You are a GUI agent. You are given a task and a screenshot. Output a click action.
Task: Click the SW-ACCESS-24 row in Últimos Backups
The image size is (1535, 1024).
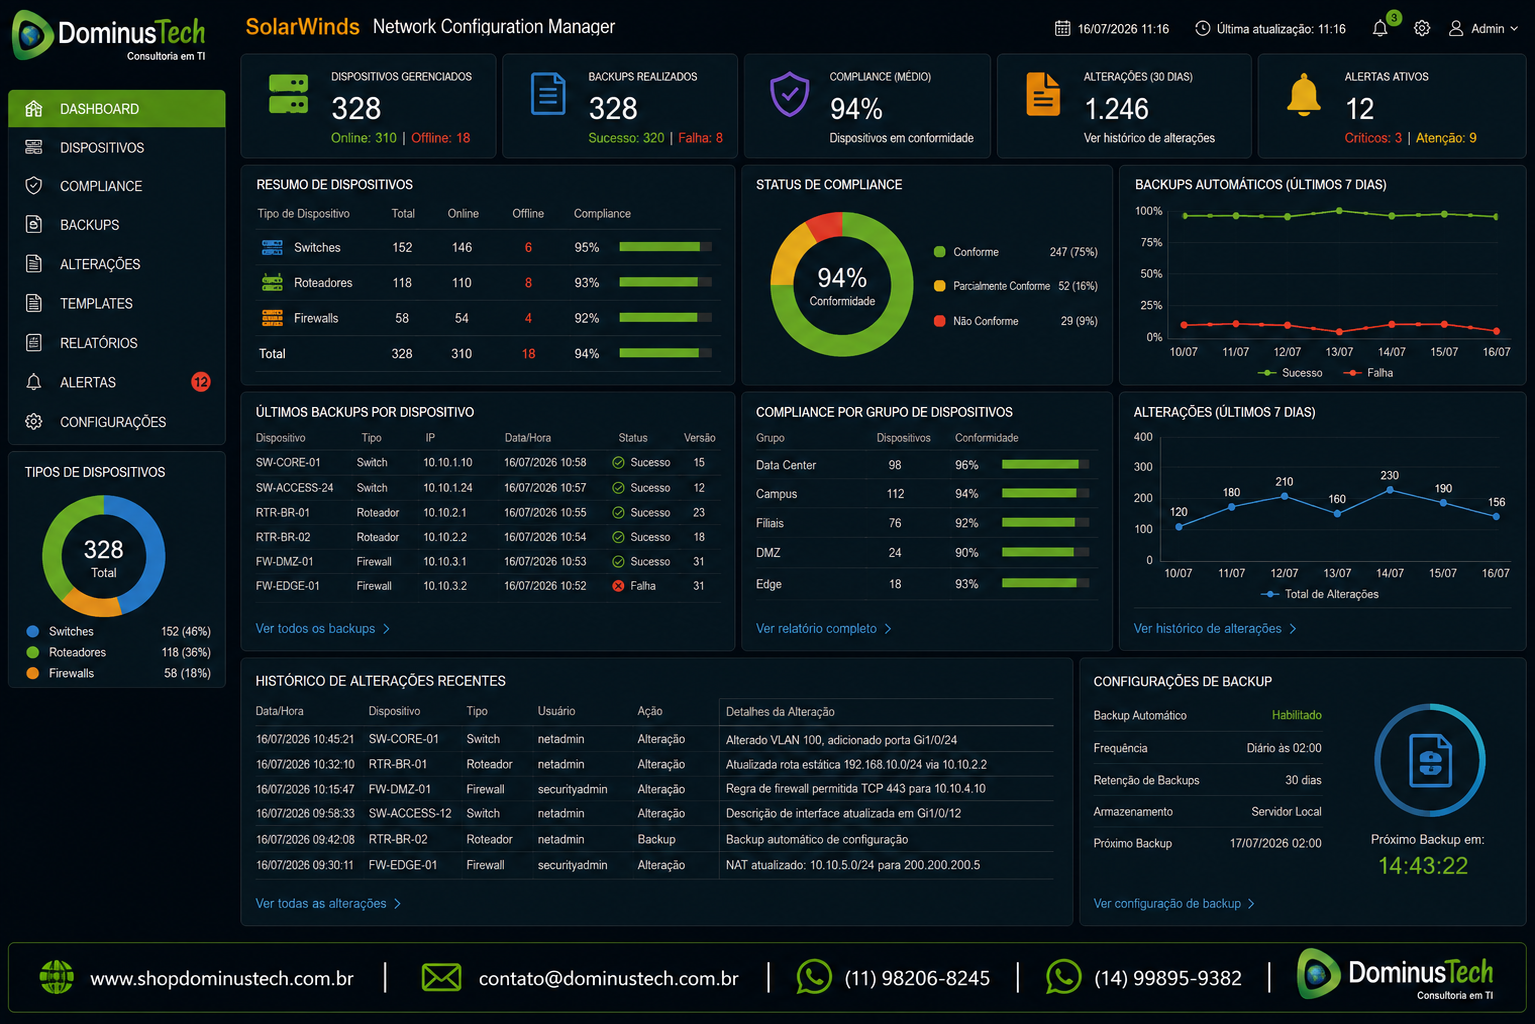(x=488, y=488)
